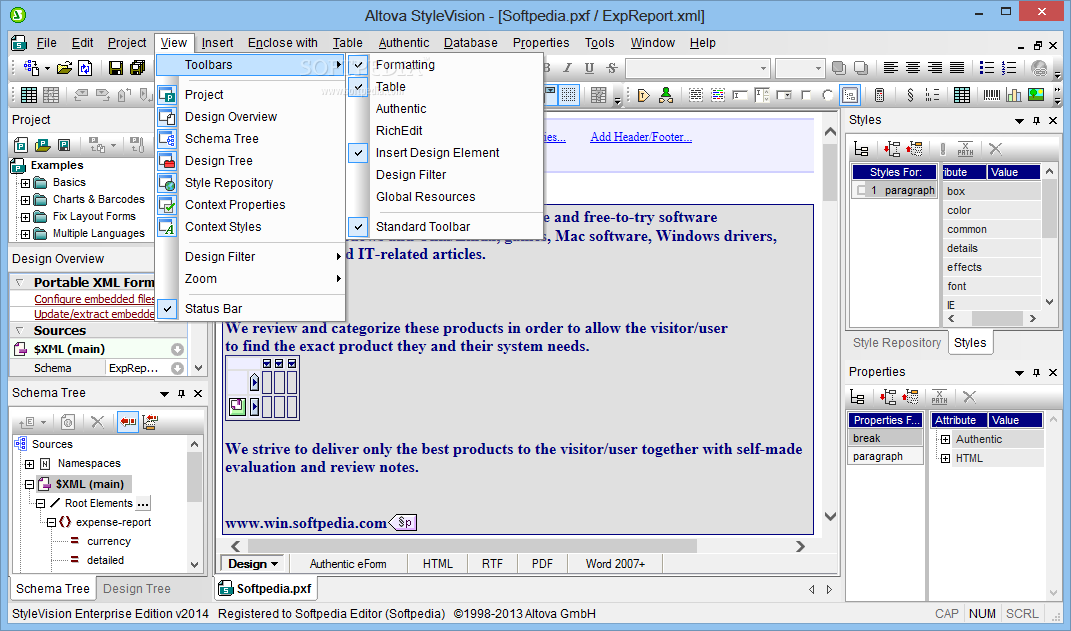Expand the Namespaces node in Schema Tree

click(x=29, y=464)
